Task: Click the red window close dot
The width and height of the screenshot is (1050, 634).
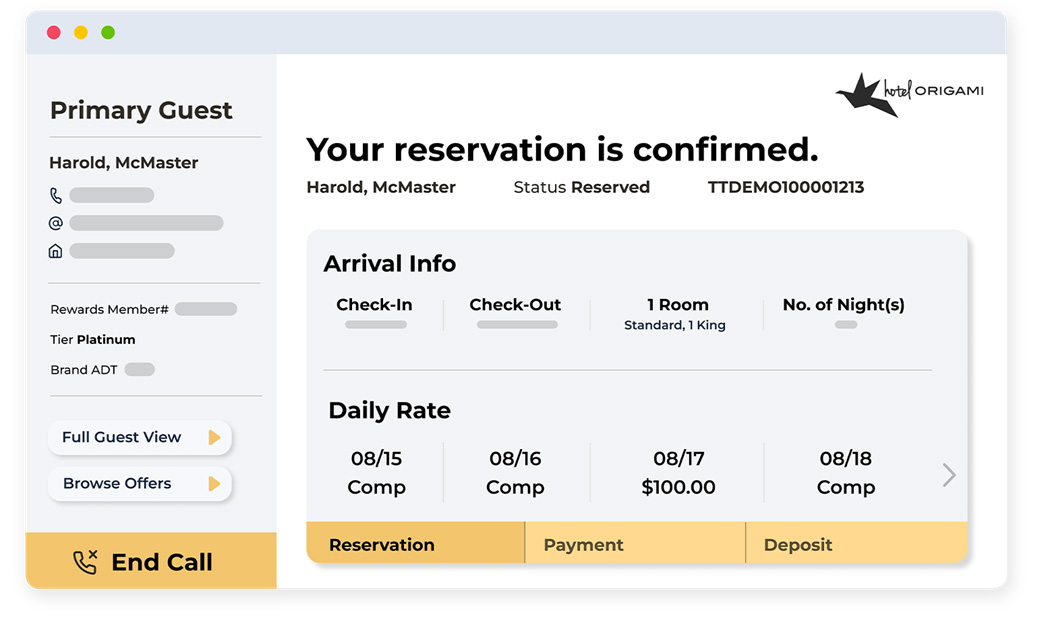Action: [x=54, y=33]
